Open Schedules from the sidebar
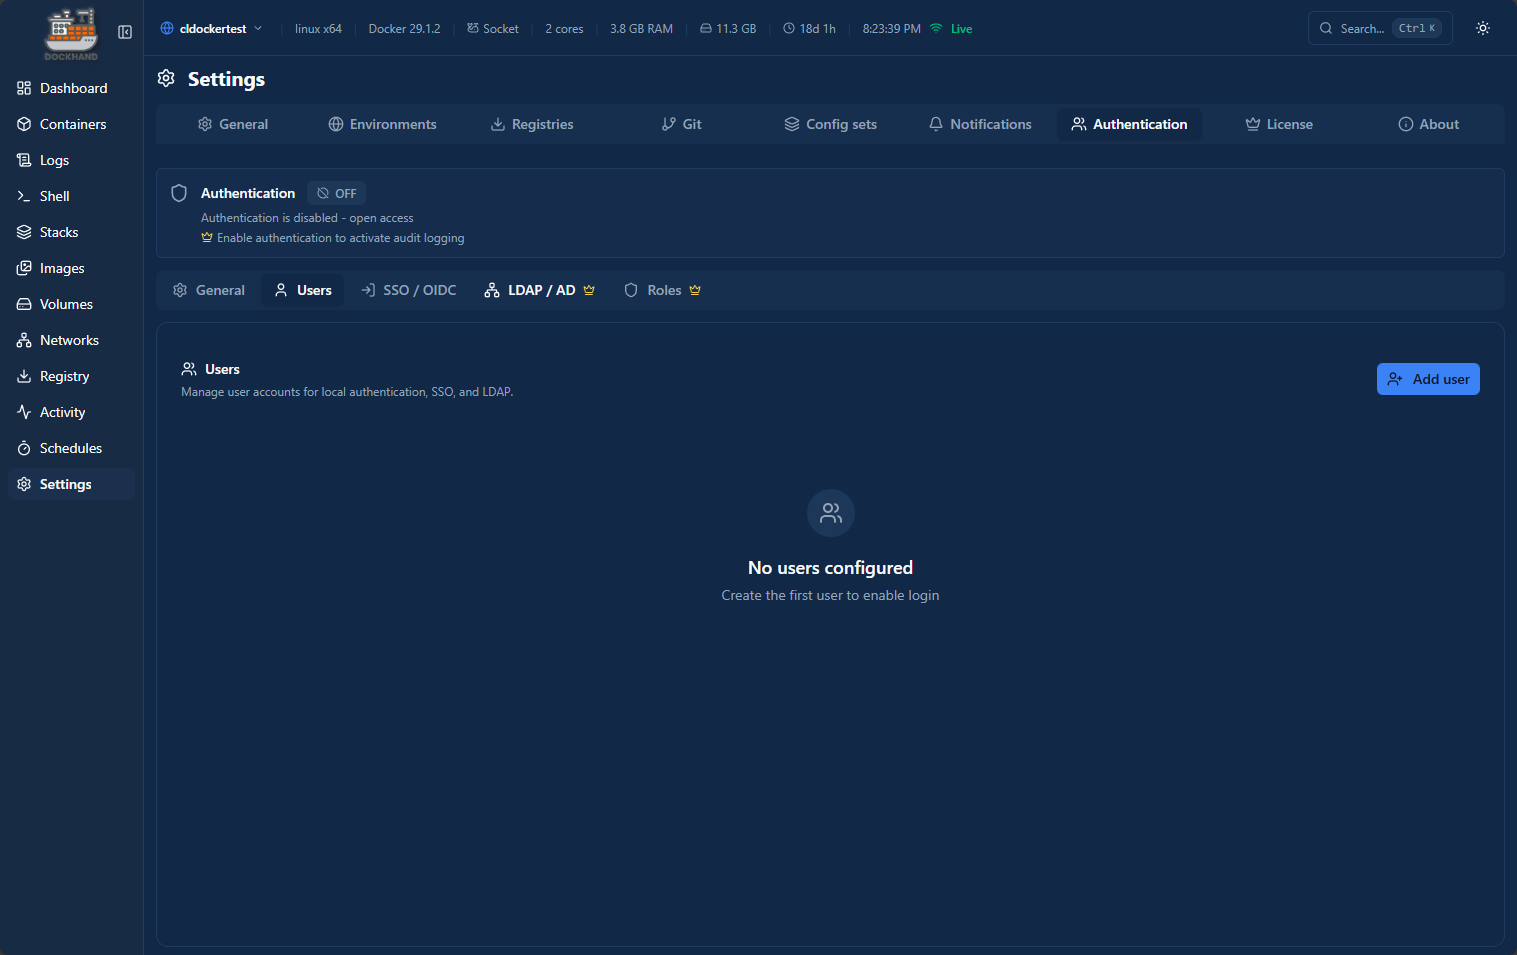The height and width of the screenshot is (955, 1517). pos(71,447)
